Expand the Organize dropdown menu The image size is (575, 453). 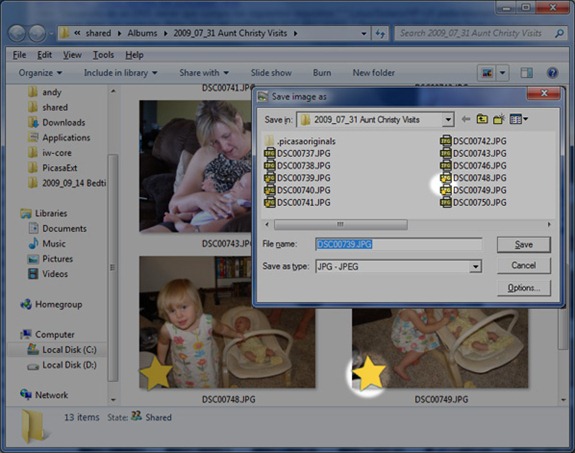click(40, 73)
